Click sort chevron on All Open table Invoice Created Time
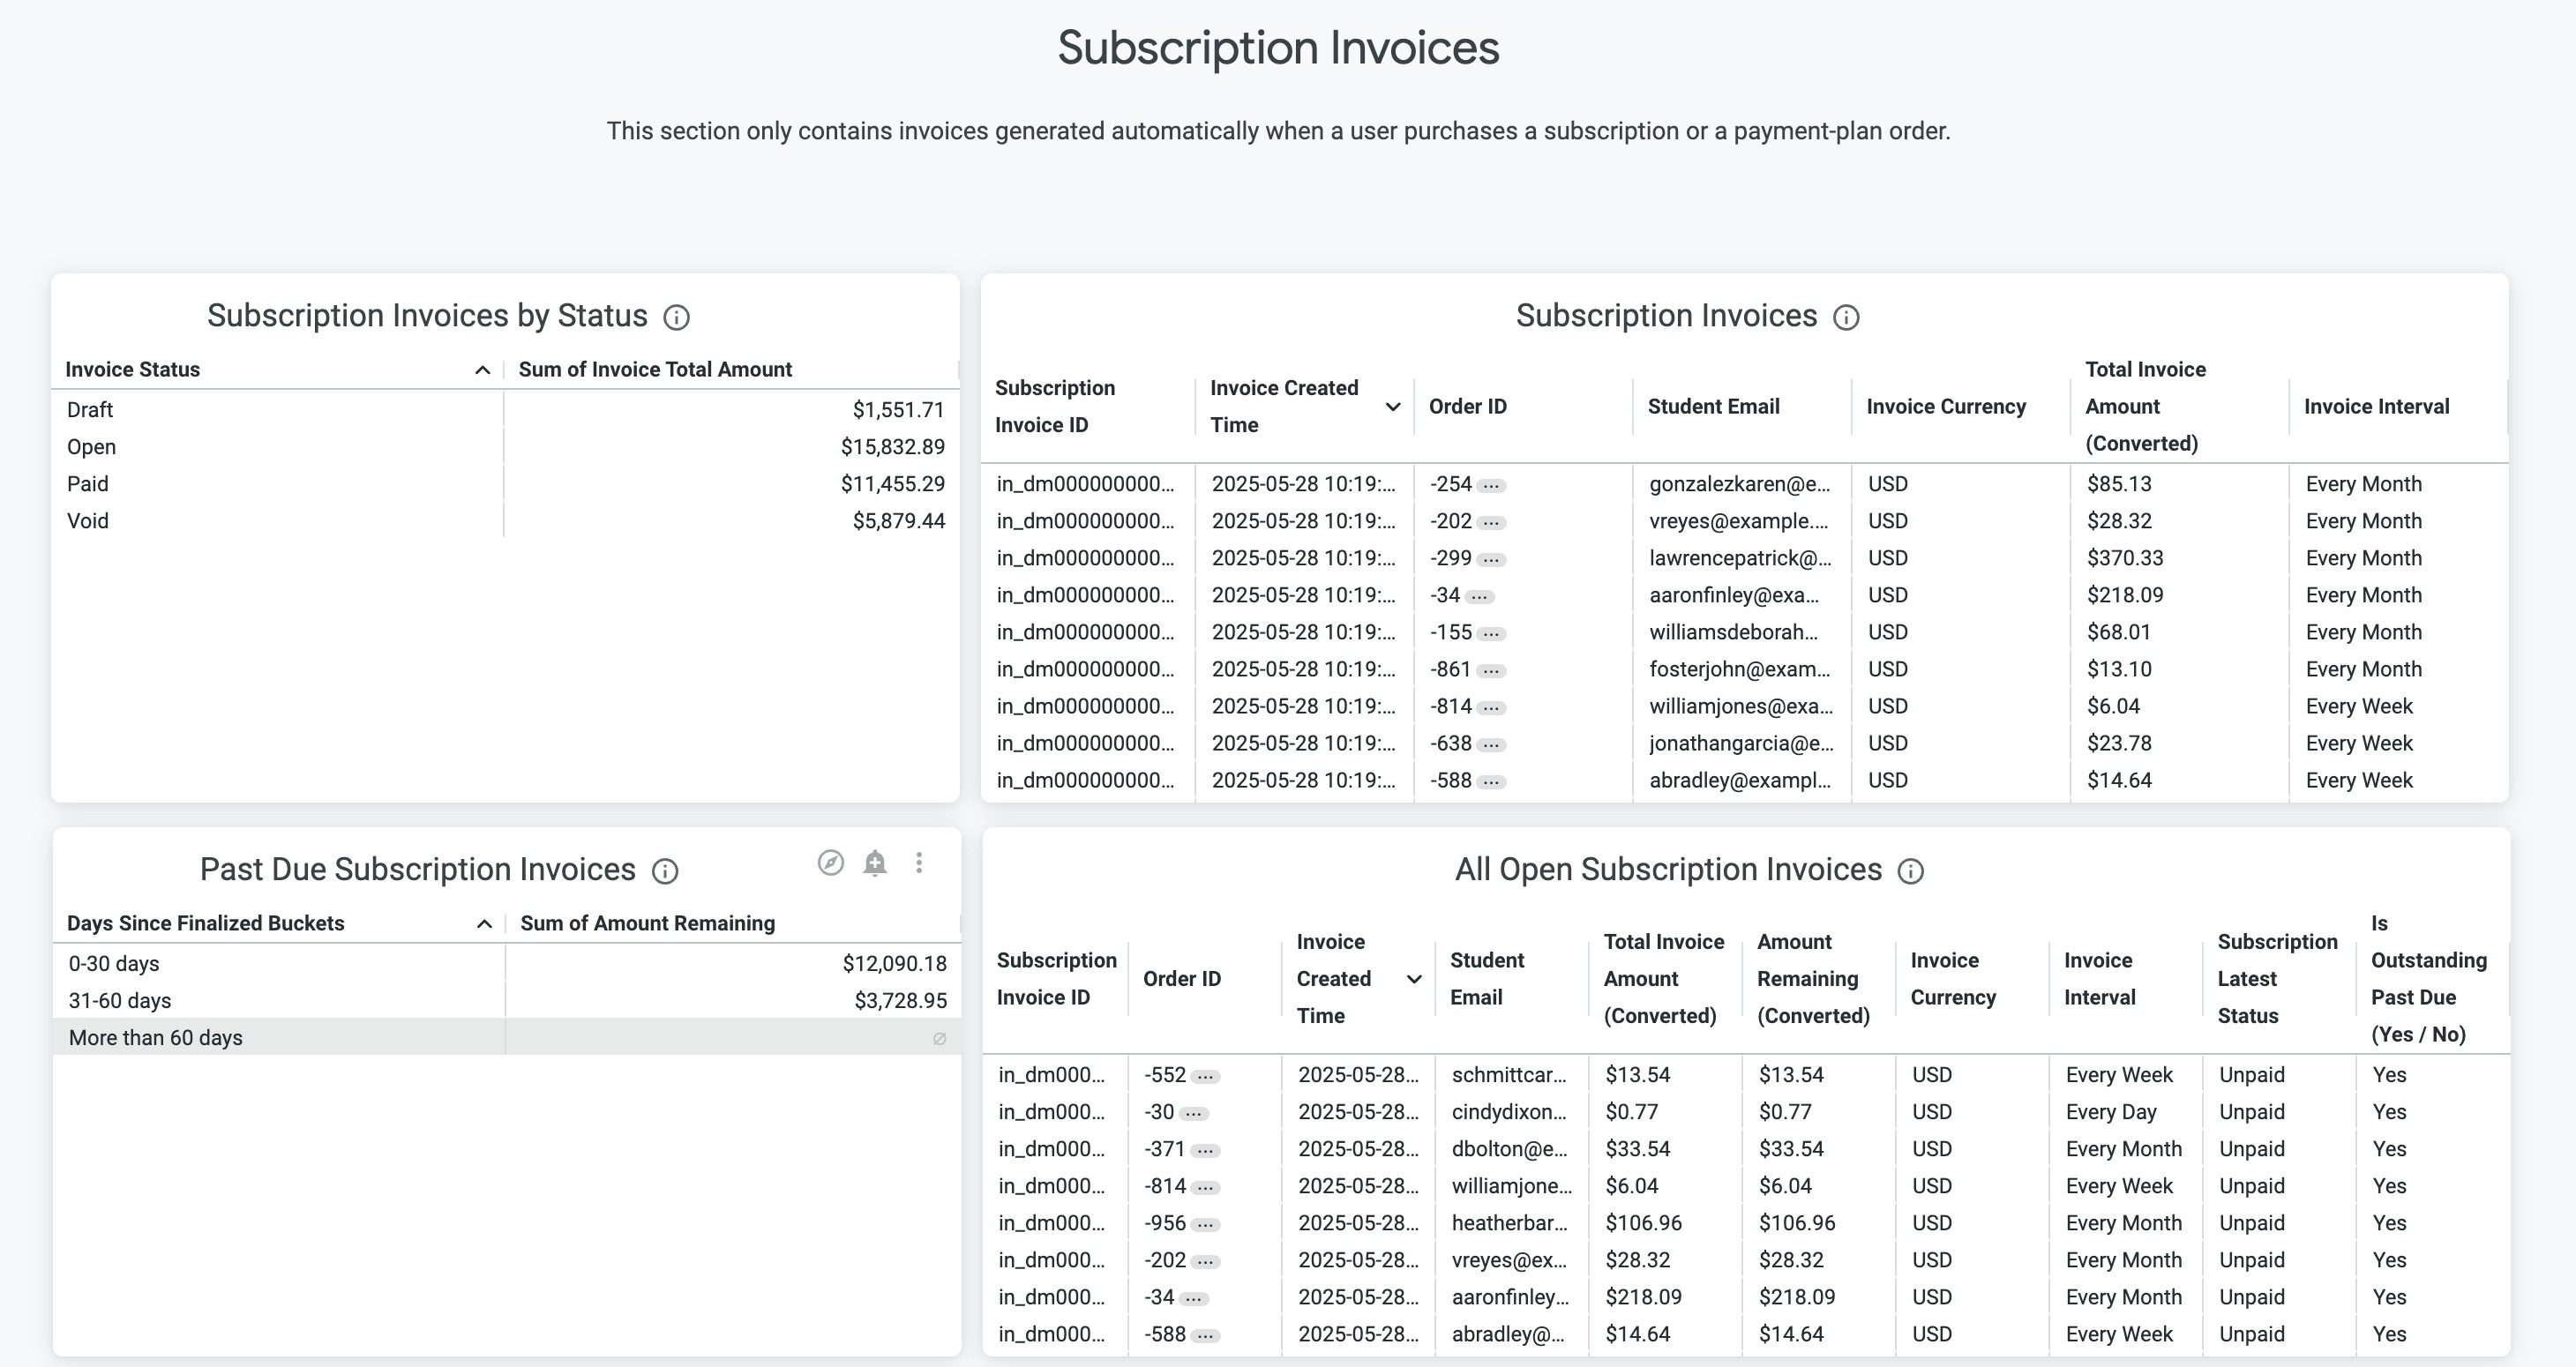 coord(1414,979)
